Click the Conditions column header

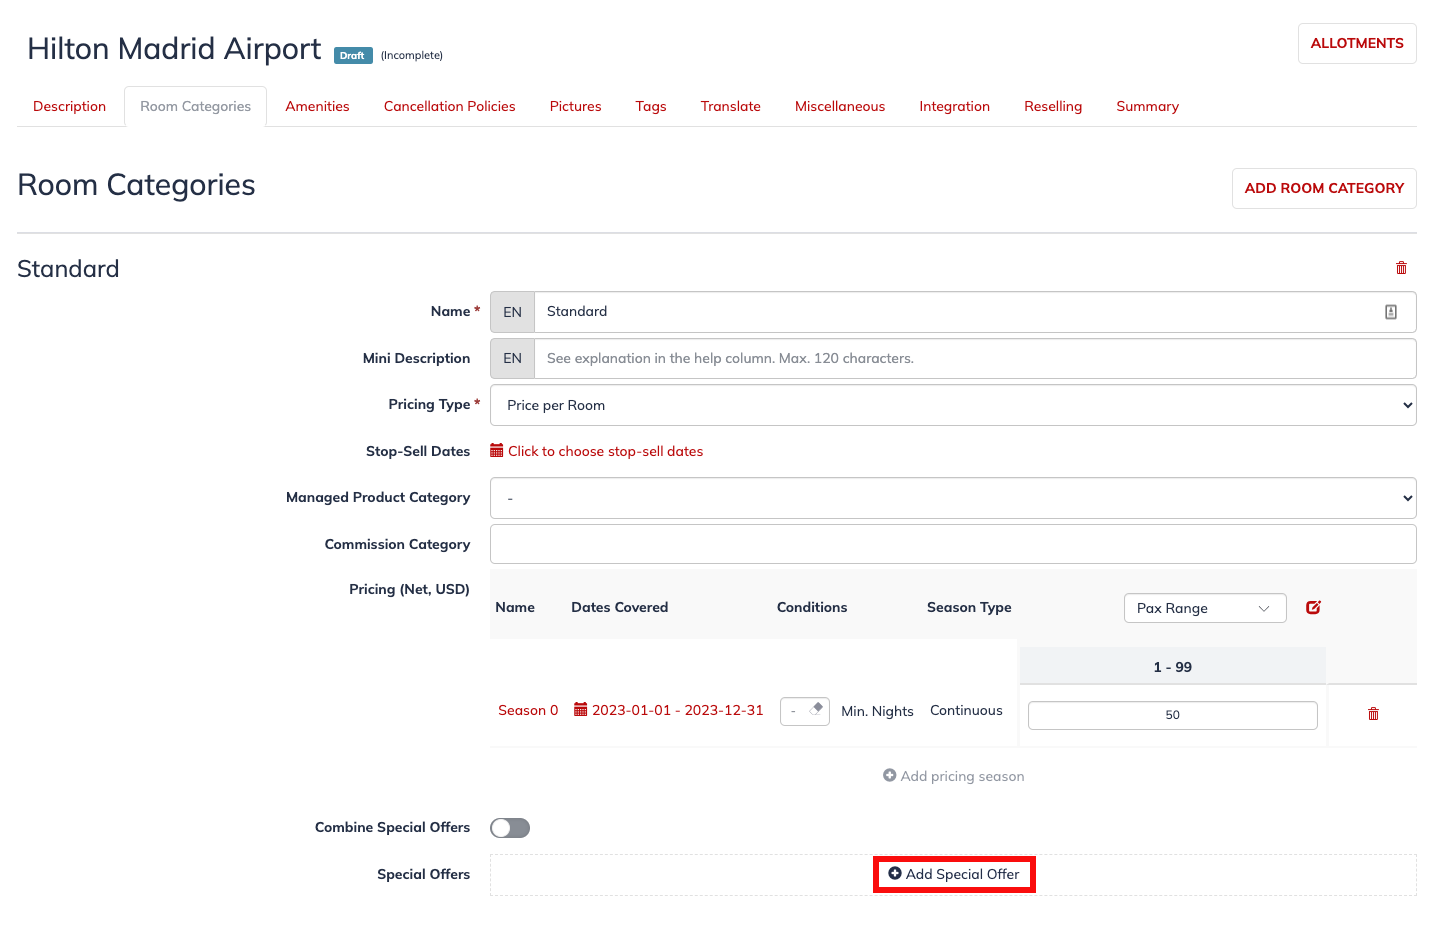pyautogui.click(x=812, y=607)
